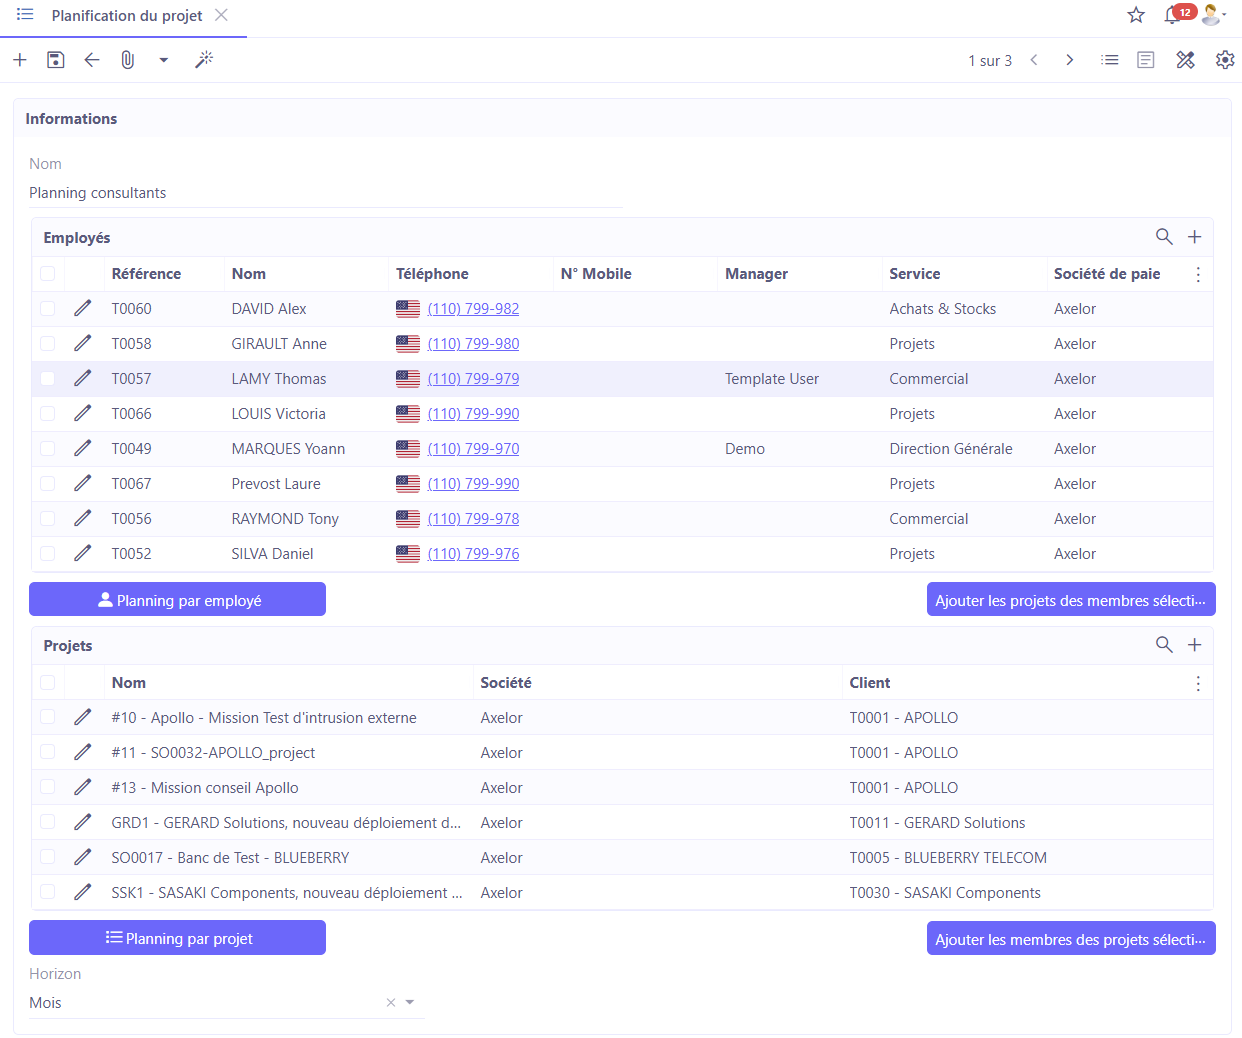Sort employees by the Service column

tap(915, 274)
